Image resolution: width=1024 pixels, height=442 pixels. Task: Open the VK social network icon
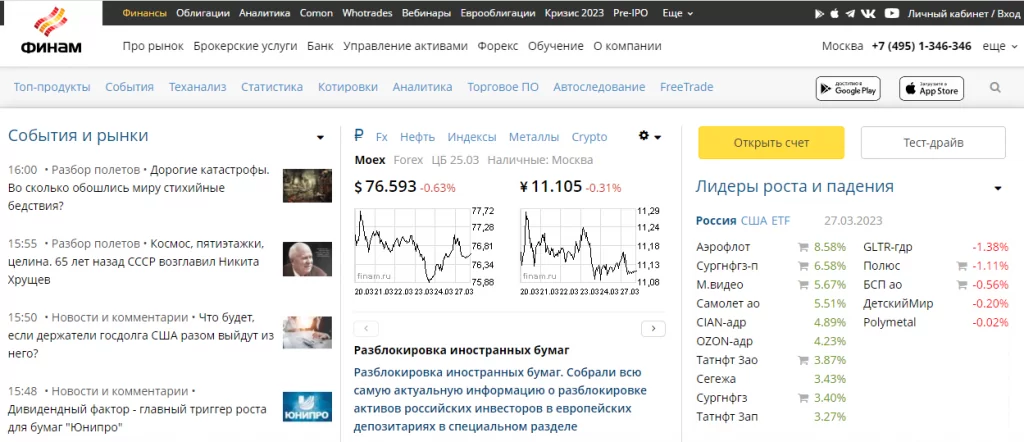pyautogui.click(x=870, y=14)
